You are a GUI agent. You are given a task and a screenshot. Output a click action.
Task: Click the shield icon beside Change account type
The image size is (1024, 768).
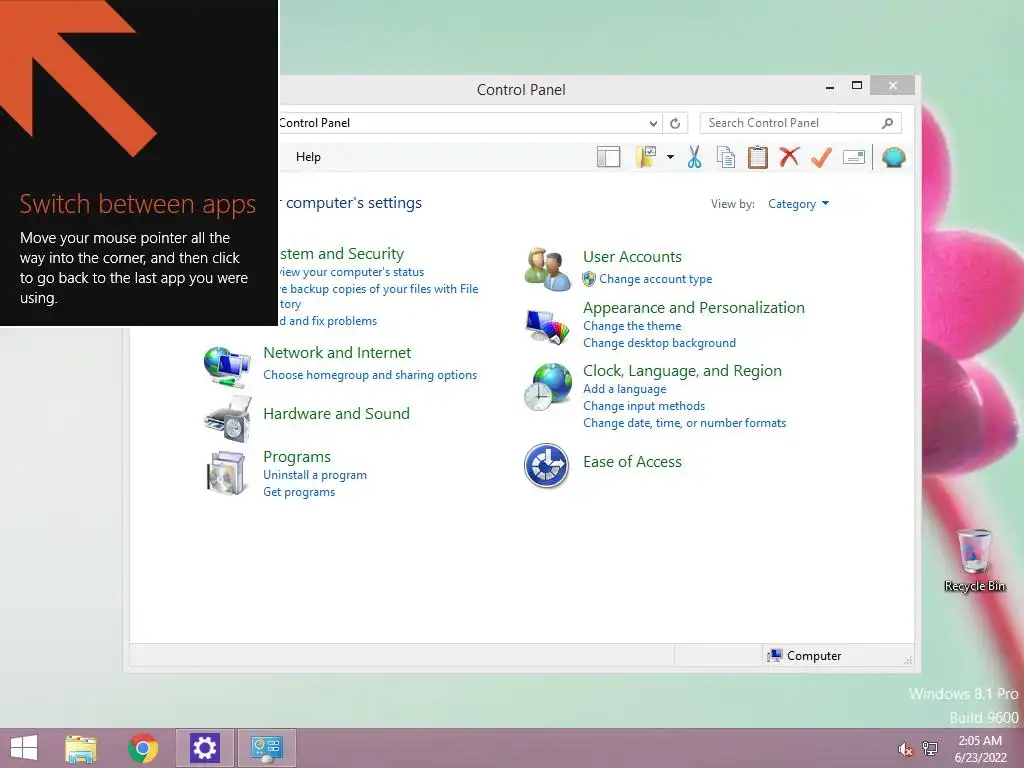tap(589, 279)
